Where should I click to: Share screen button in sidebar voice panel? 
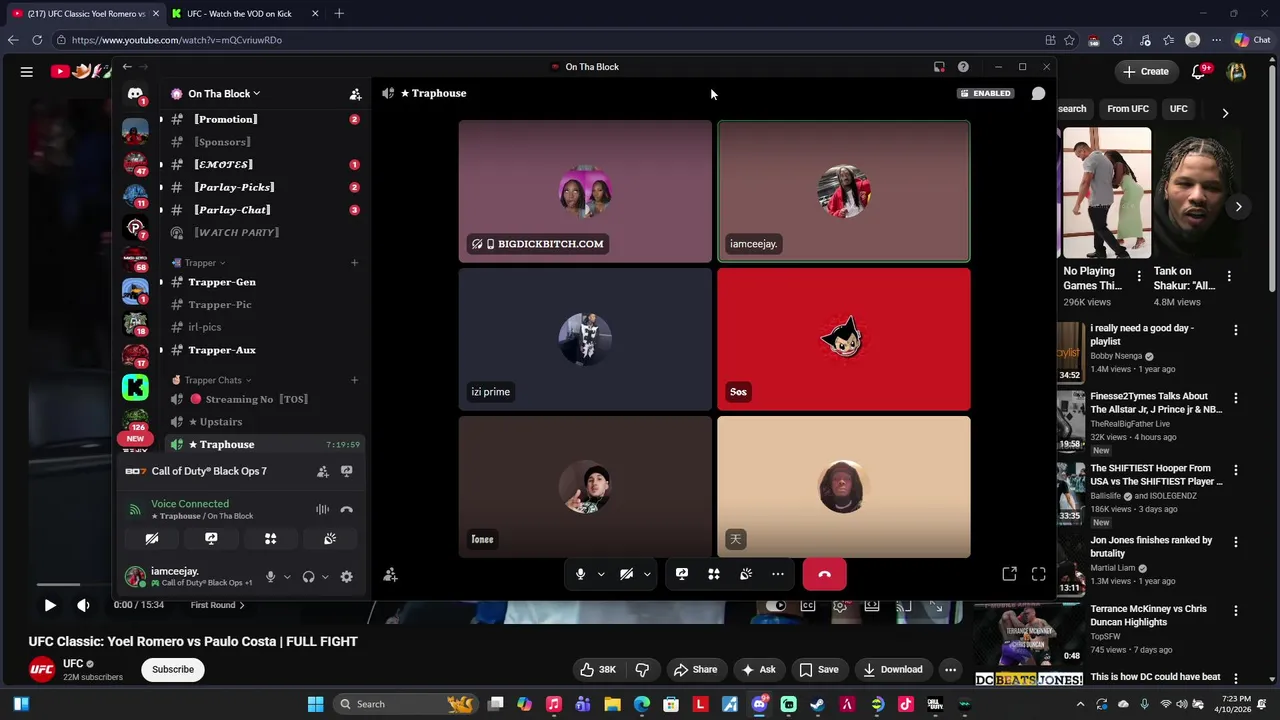[x=211, y=539]
